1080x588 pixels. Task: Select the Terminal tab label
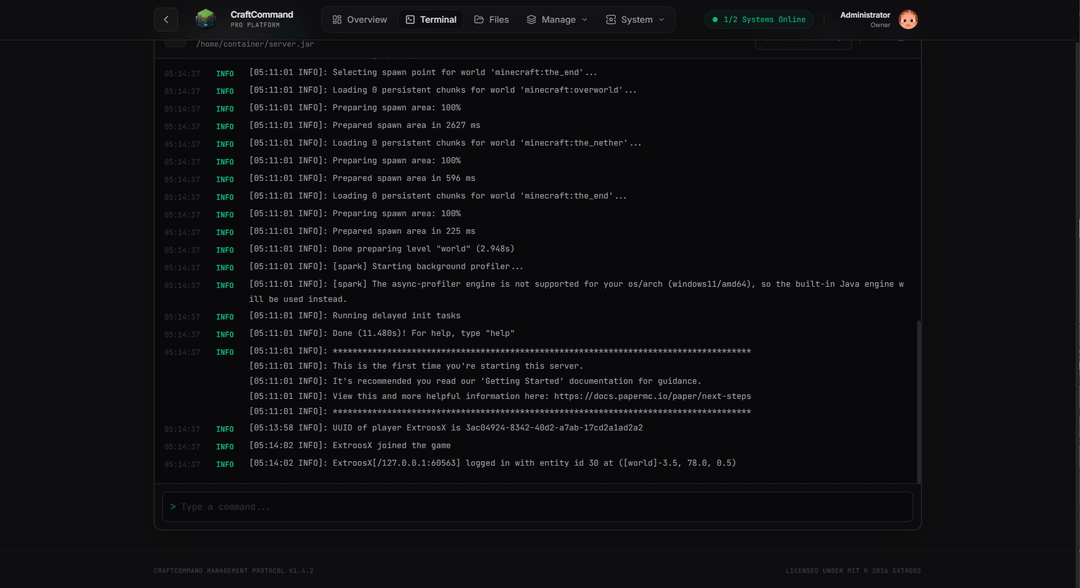(x=438, y=20)
